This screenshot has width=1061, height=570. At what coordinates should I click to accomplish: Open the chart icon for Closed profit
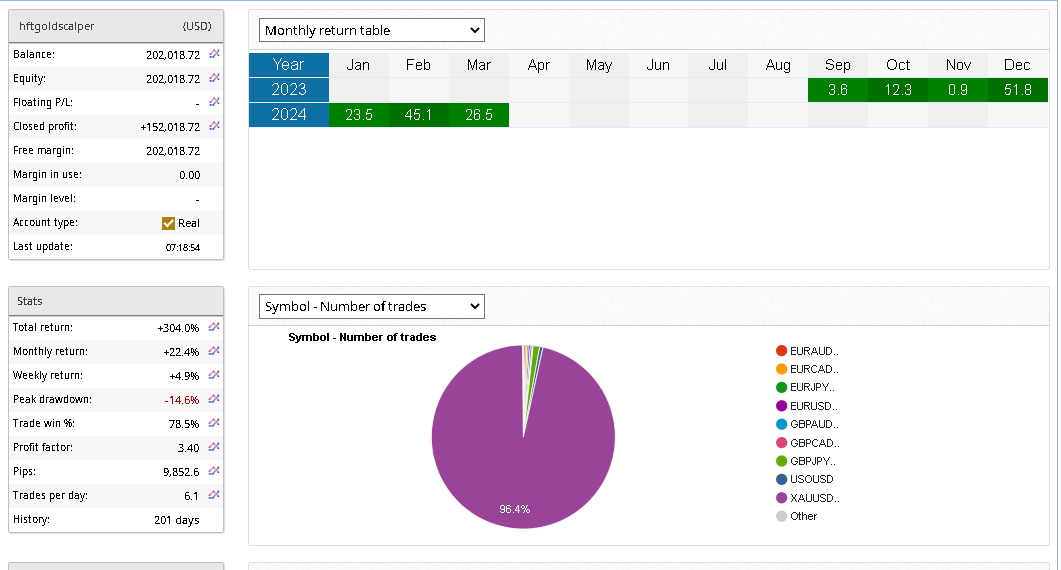pos(214,127)
